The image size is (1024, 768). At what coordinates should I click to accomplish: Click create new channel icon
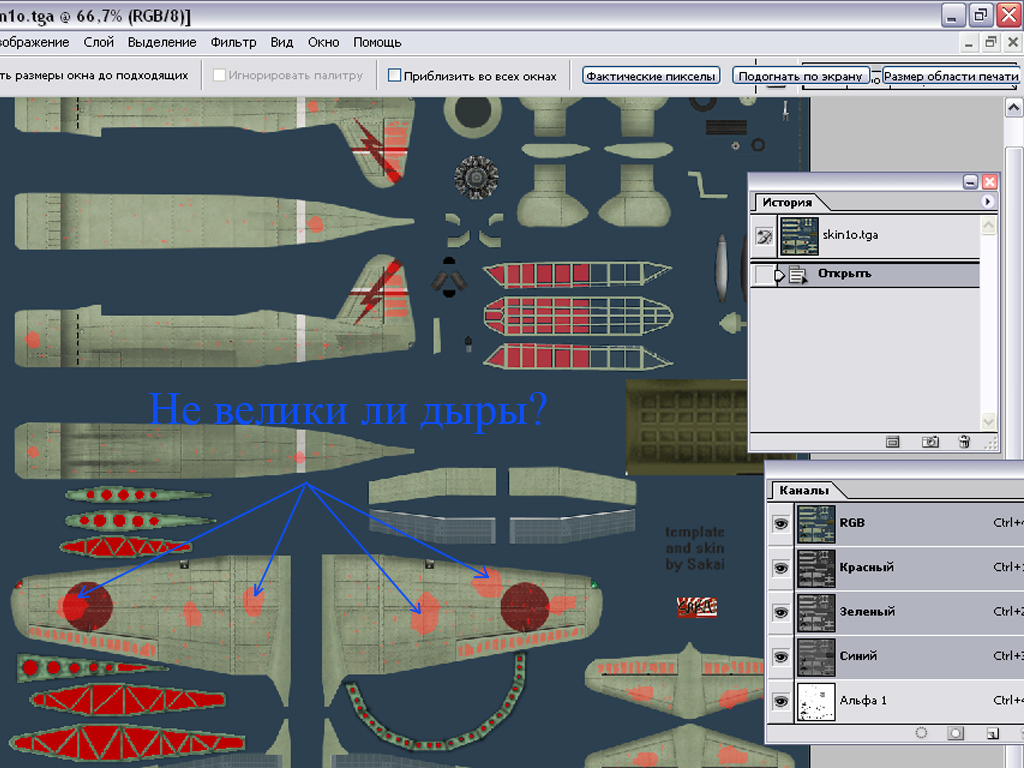[x=992, y=733]
